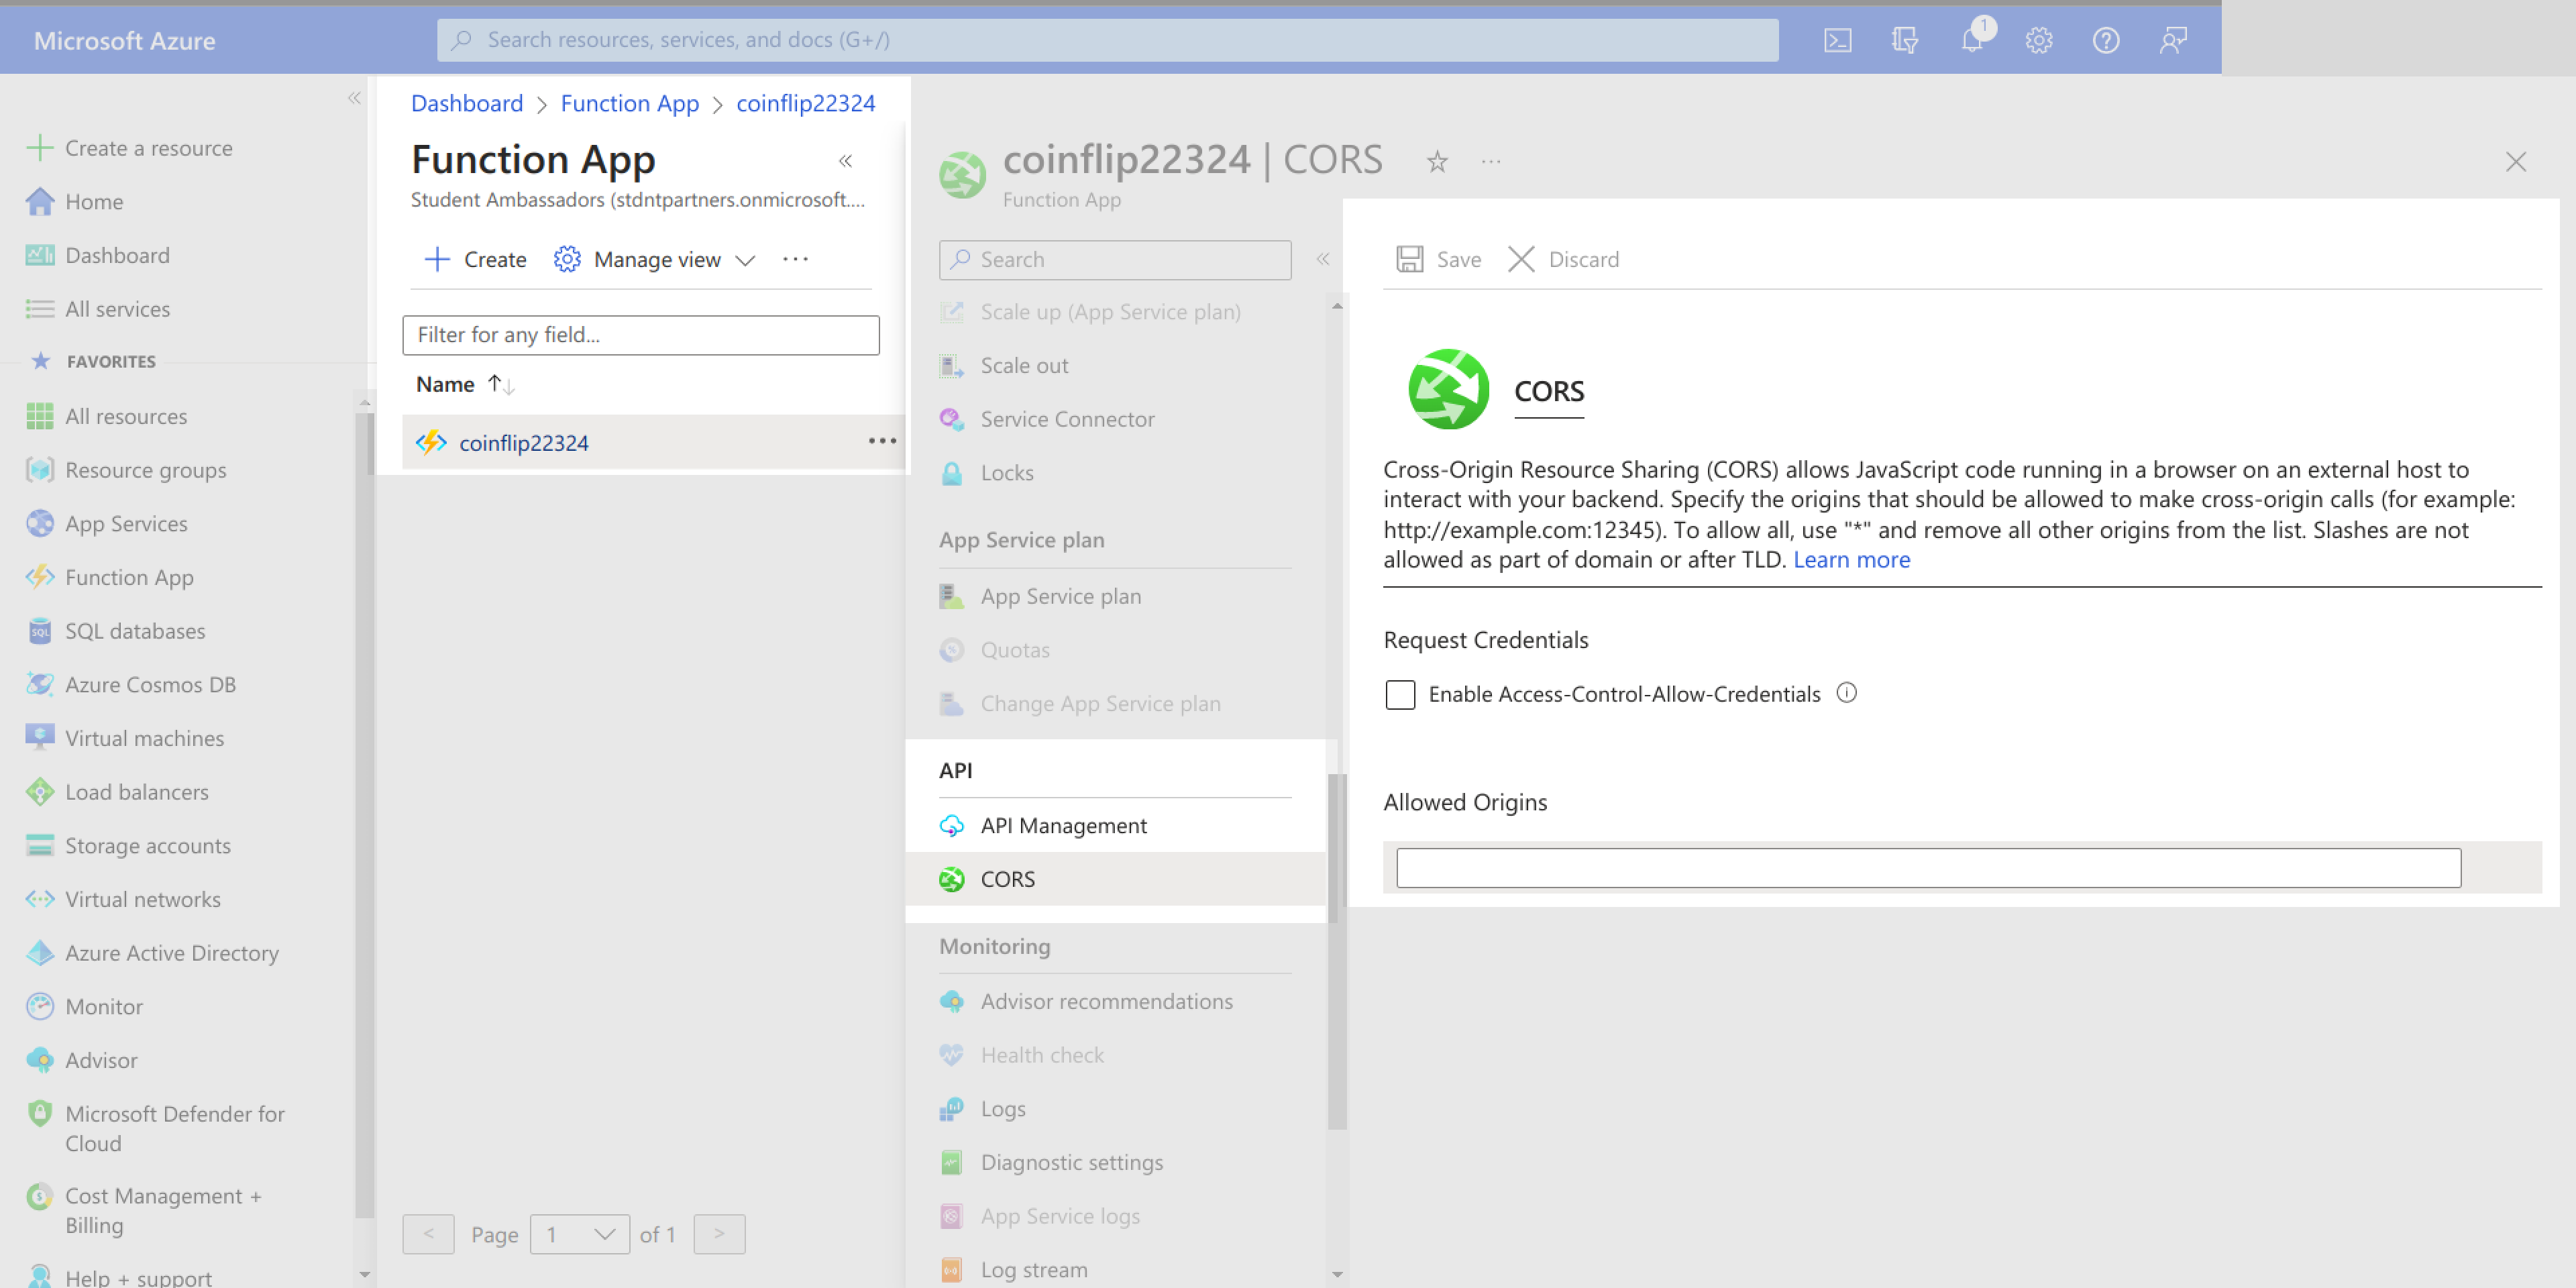
Task: Click the feedback icon in header
Action: (x=2173, y=40)
